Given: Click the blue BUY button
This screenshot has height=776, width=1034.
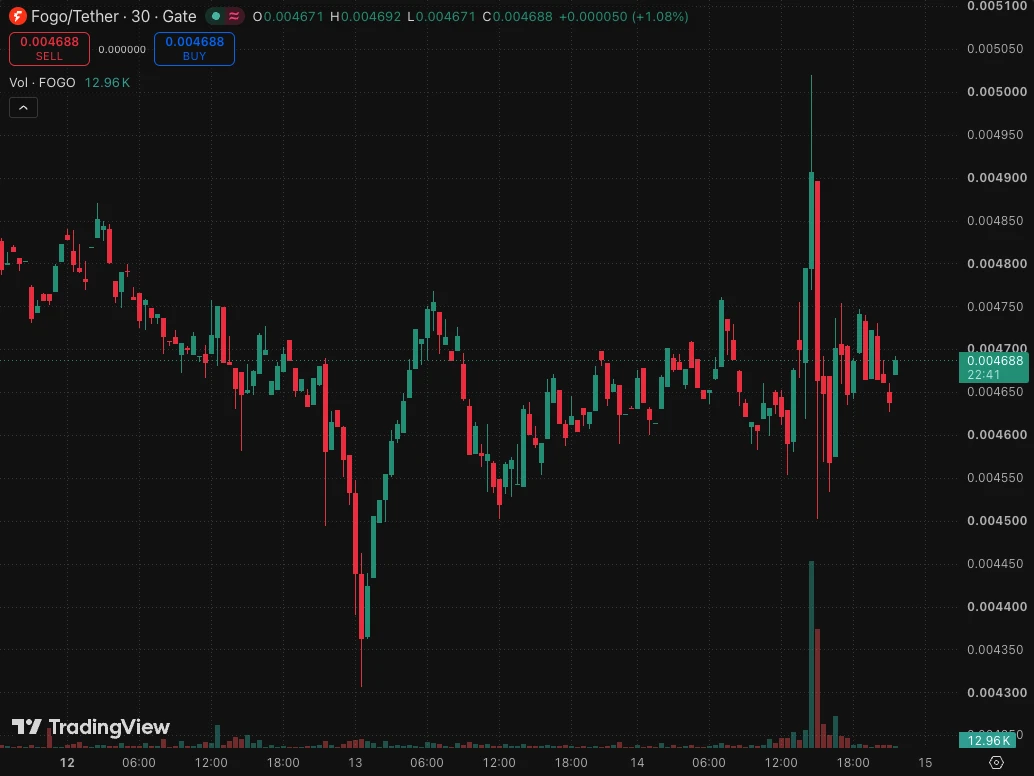Looking at the screenshot, I should tap(195, 49).
